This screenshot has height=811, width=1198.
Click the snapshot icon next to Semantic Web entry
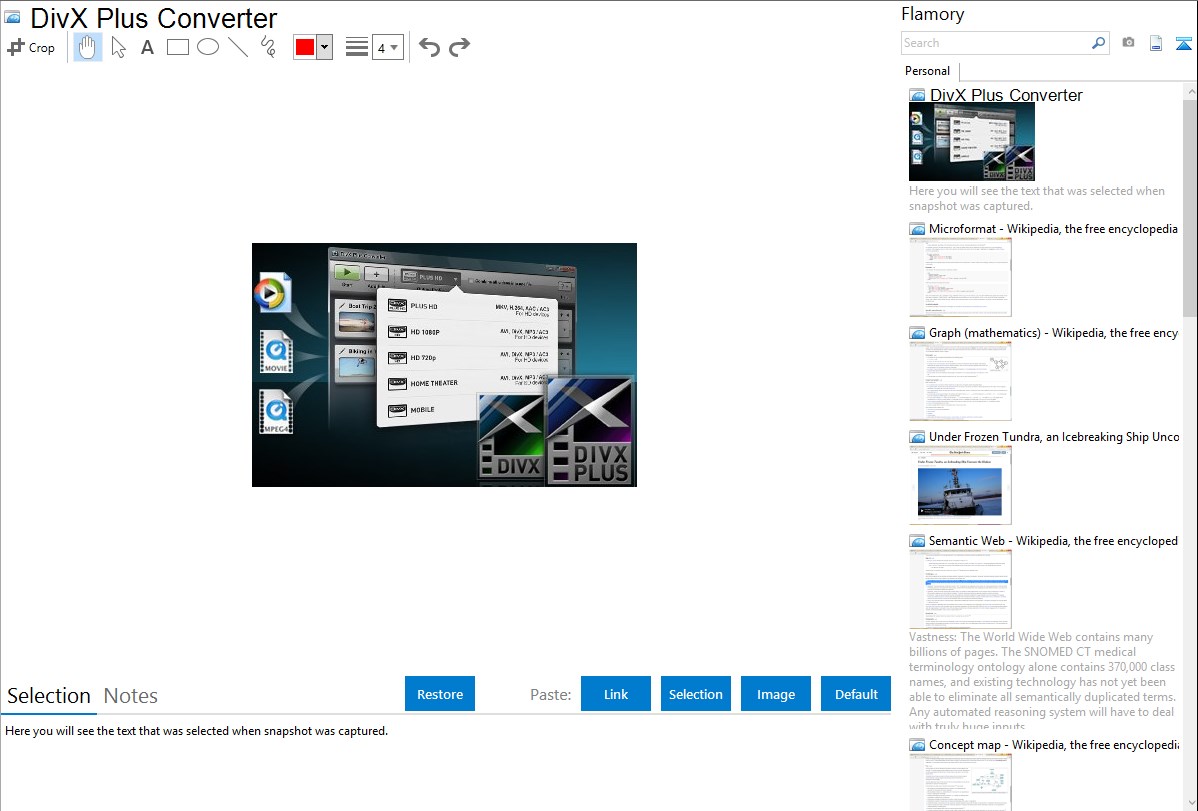point(917,541)
